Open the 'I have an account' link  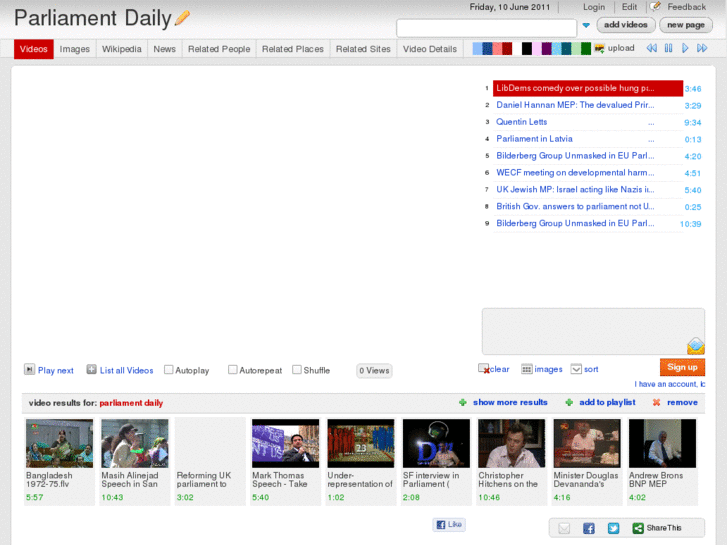pos(670,384)
